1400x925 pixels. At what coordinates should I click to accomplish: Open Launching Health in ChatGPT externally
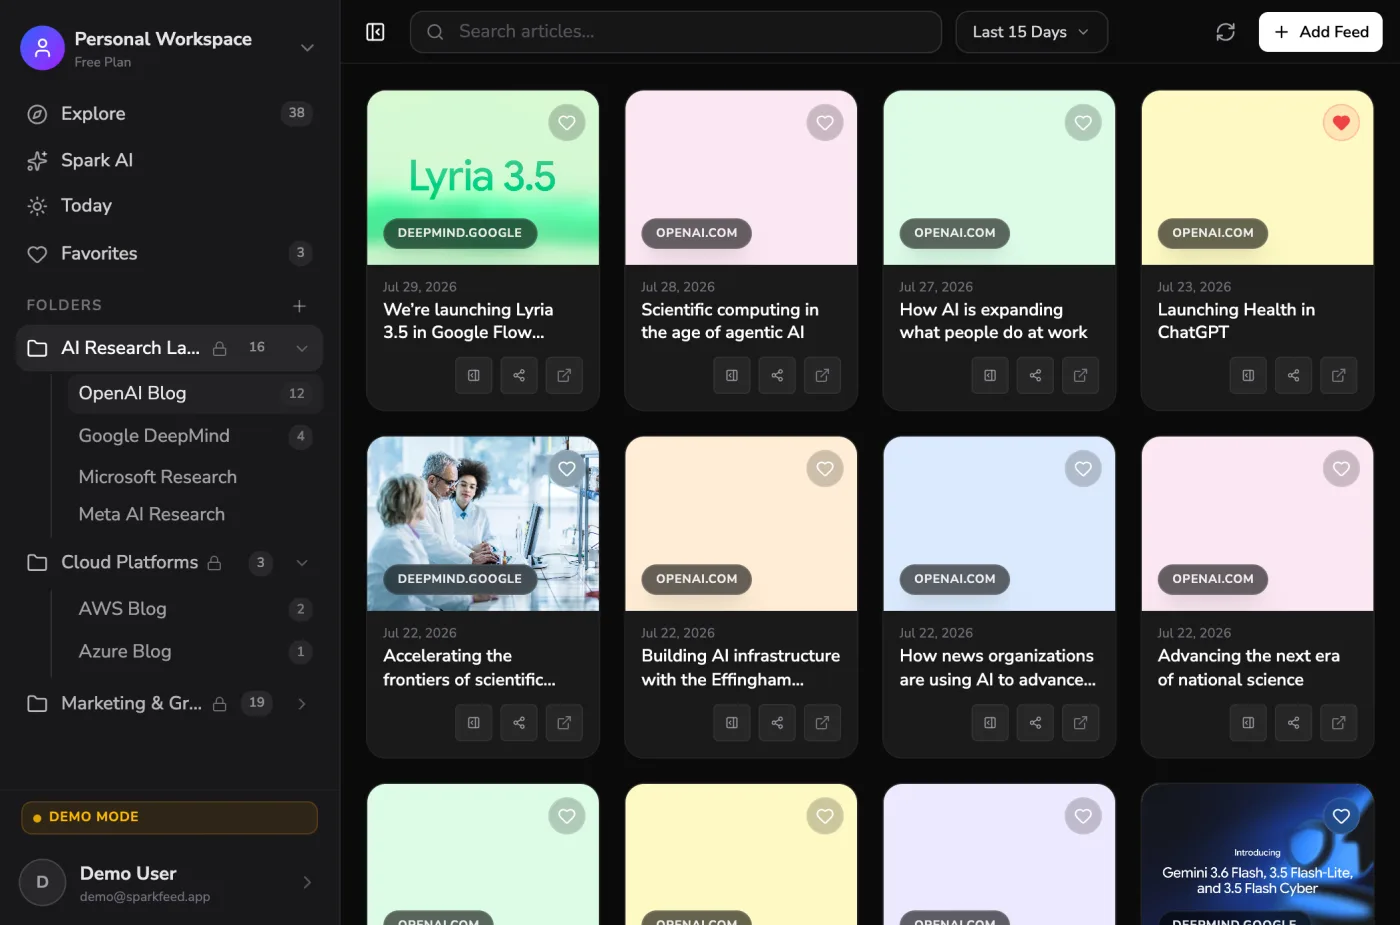click(x=1338, y=375)
